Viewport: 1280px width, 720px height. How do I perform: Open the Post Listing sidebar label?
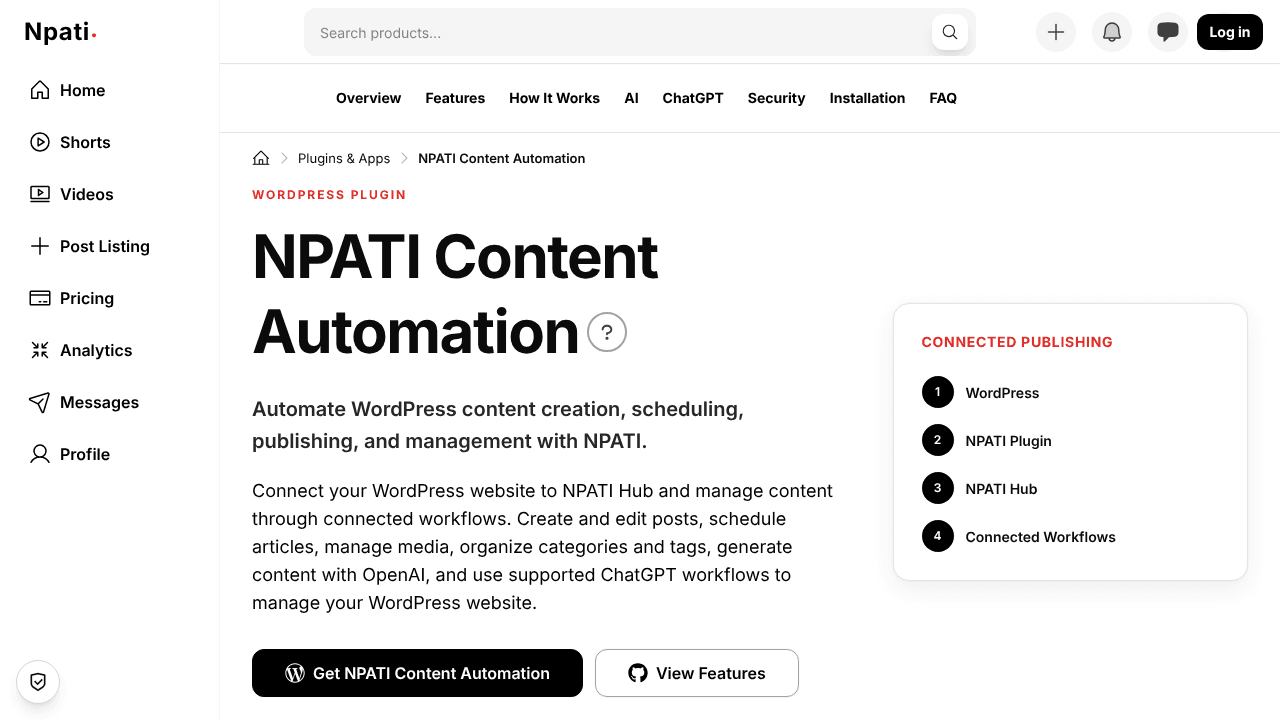click(x=105, y=246)
